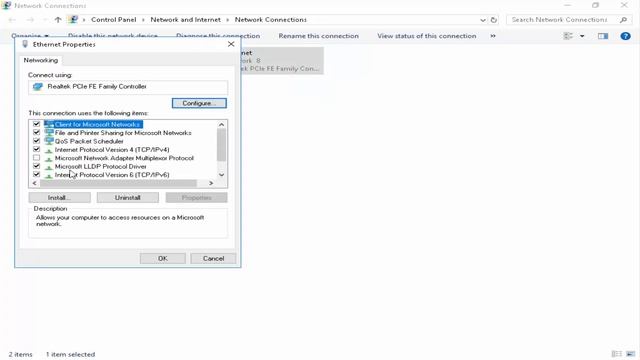
Task: Click scroll down arrow in items list
Action: point(221,175)
